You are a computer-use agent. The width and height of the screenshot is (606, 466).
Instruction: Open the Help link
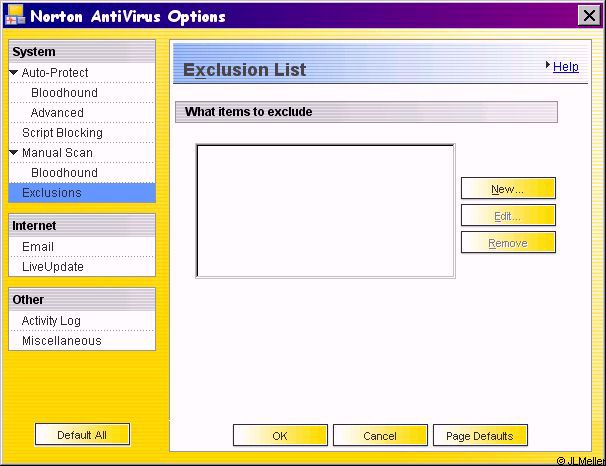[565, 67]
